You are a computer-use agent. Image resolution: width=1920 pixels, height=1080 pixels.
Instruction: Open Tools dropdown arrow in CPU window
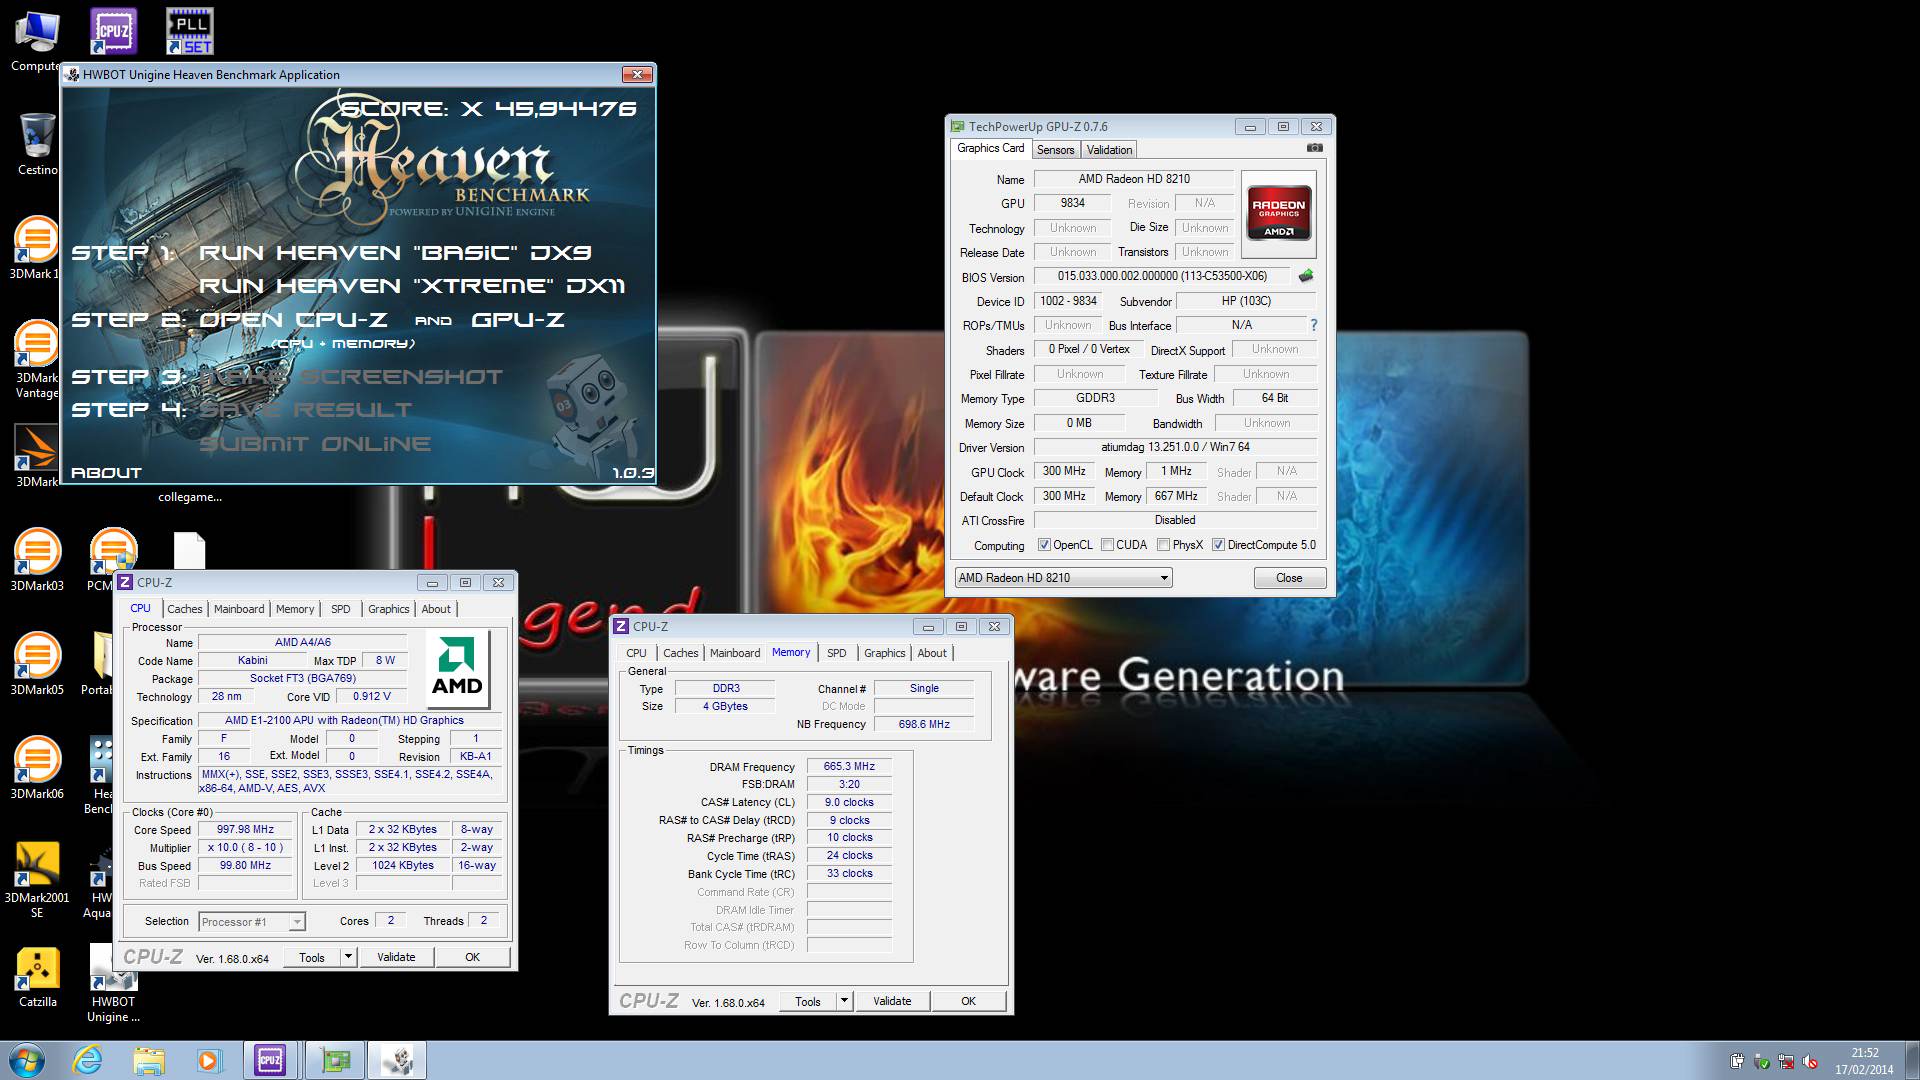(x=348, y=957)
